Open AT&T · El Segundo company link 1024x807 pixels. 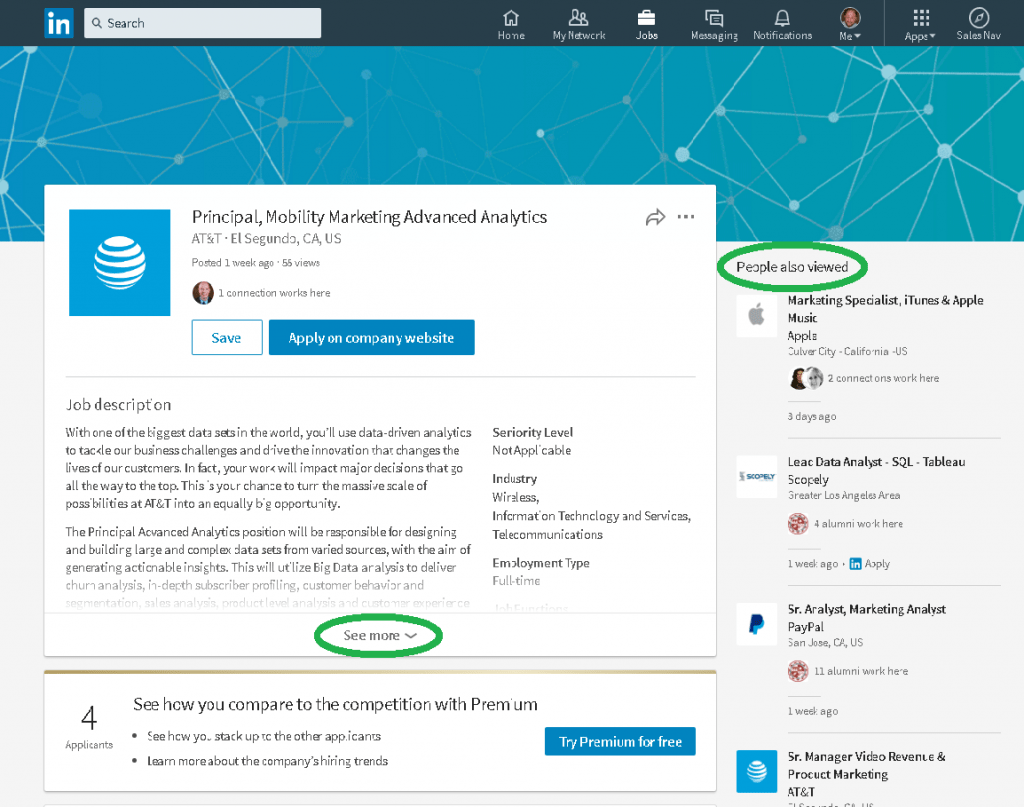[266, 238]
